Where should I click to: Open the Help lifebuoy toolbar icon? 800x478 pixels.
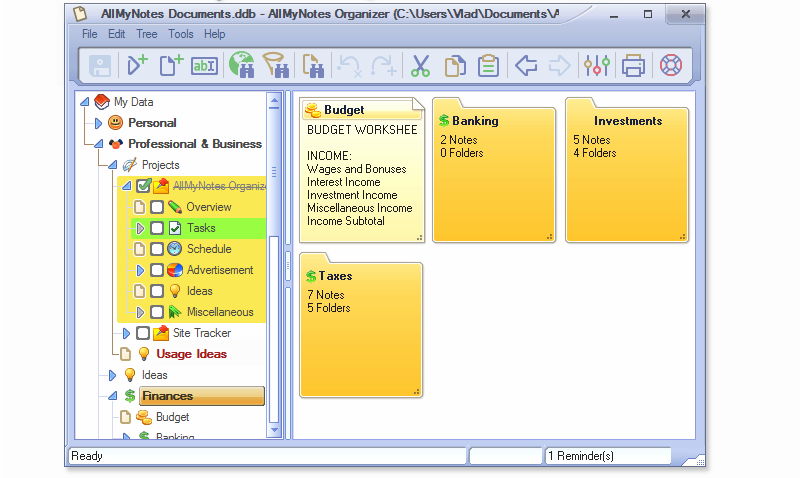click(671, 66)
